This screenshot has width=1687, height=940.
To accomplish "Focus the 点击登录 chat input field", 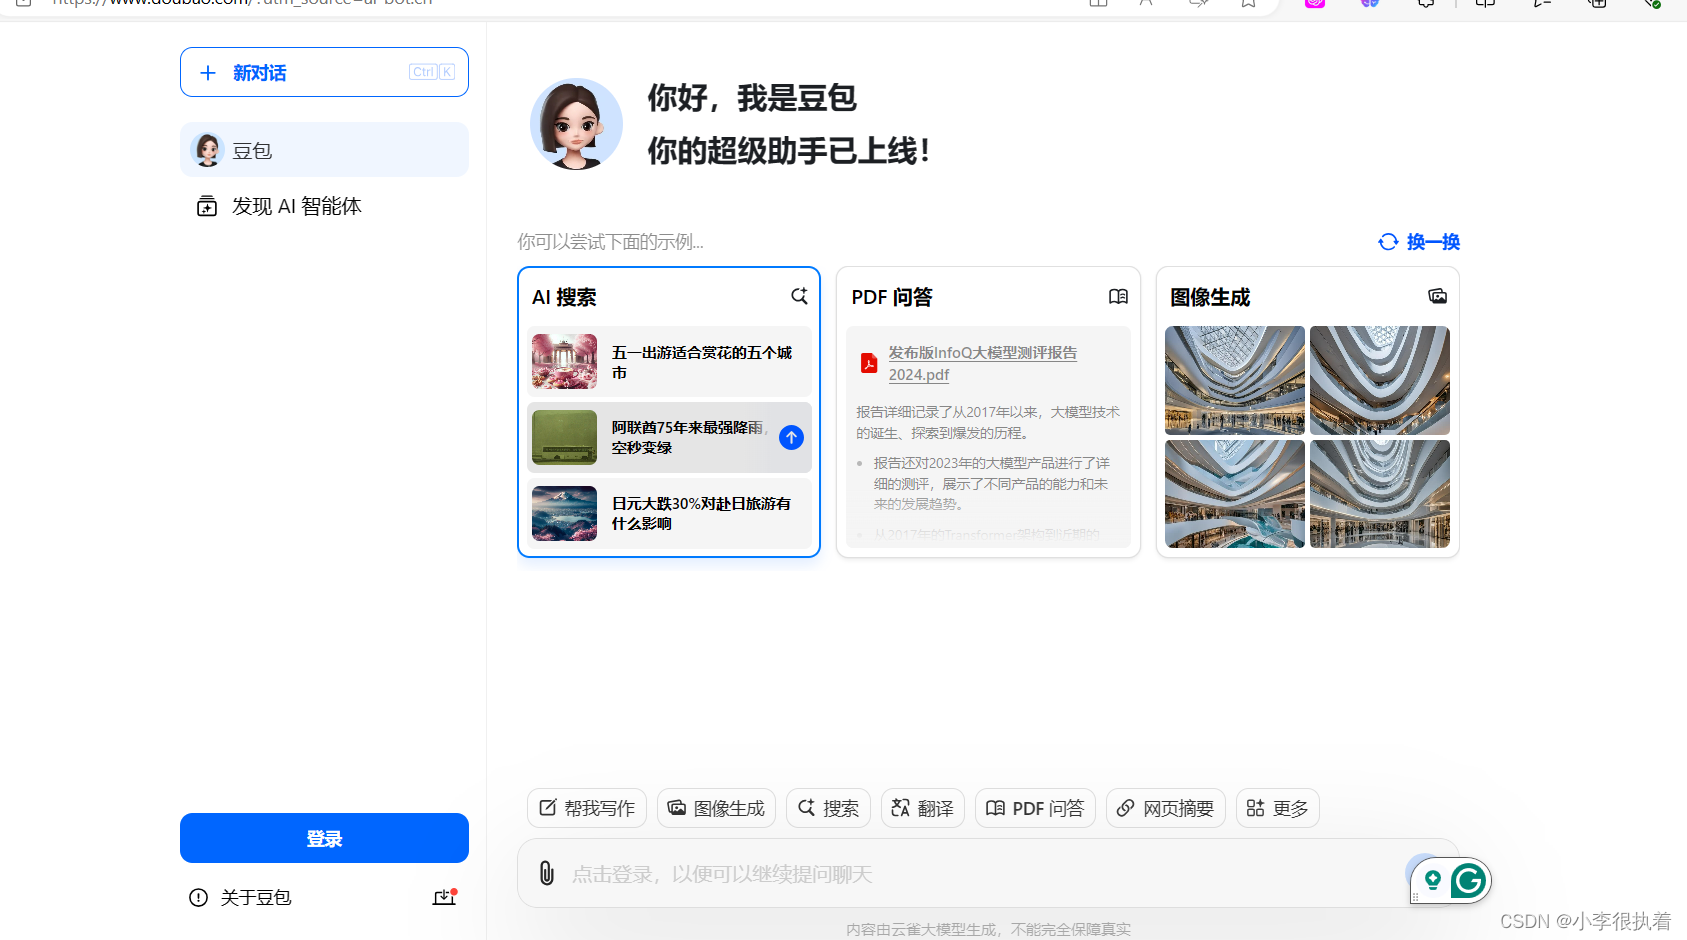I will 987,873.
